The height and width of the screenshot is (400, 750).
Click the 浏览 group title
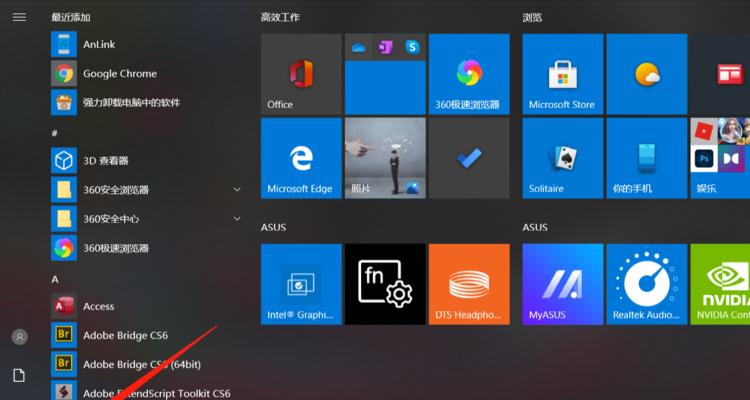[532, 17]
